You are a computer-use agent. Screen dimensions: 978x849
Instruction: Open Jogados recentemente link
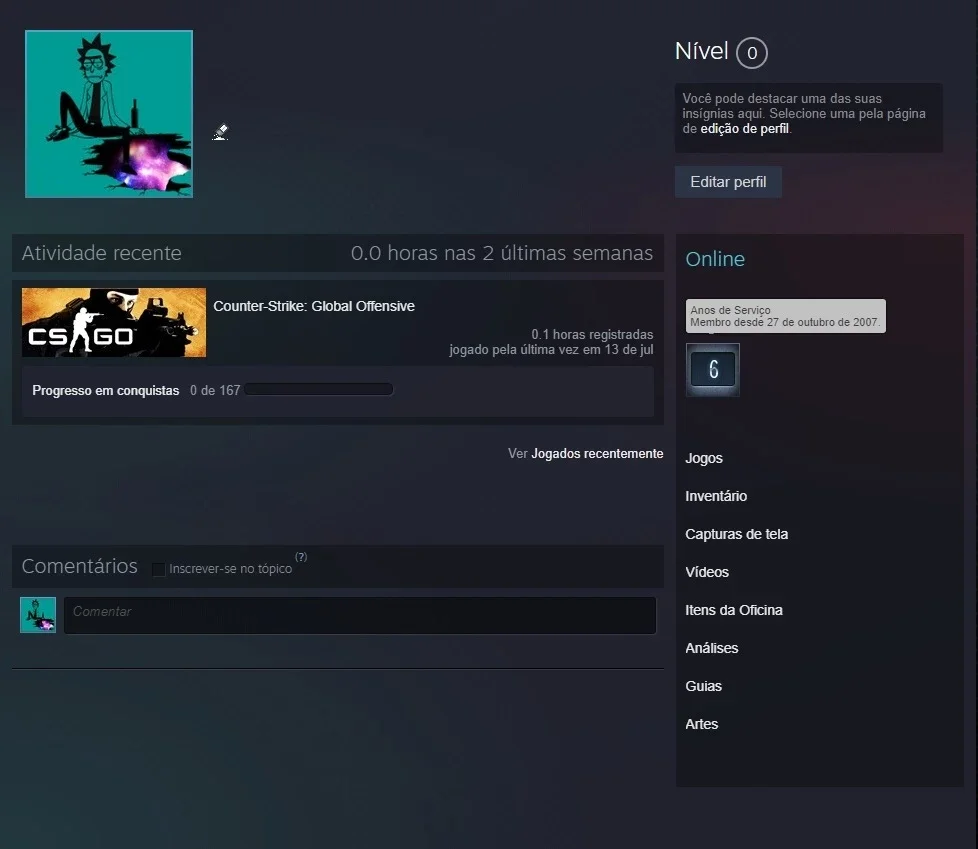pos(597,454)
